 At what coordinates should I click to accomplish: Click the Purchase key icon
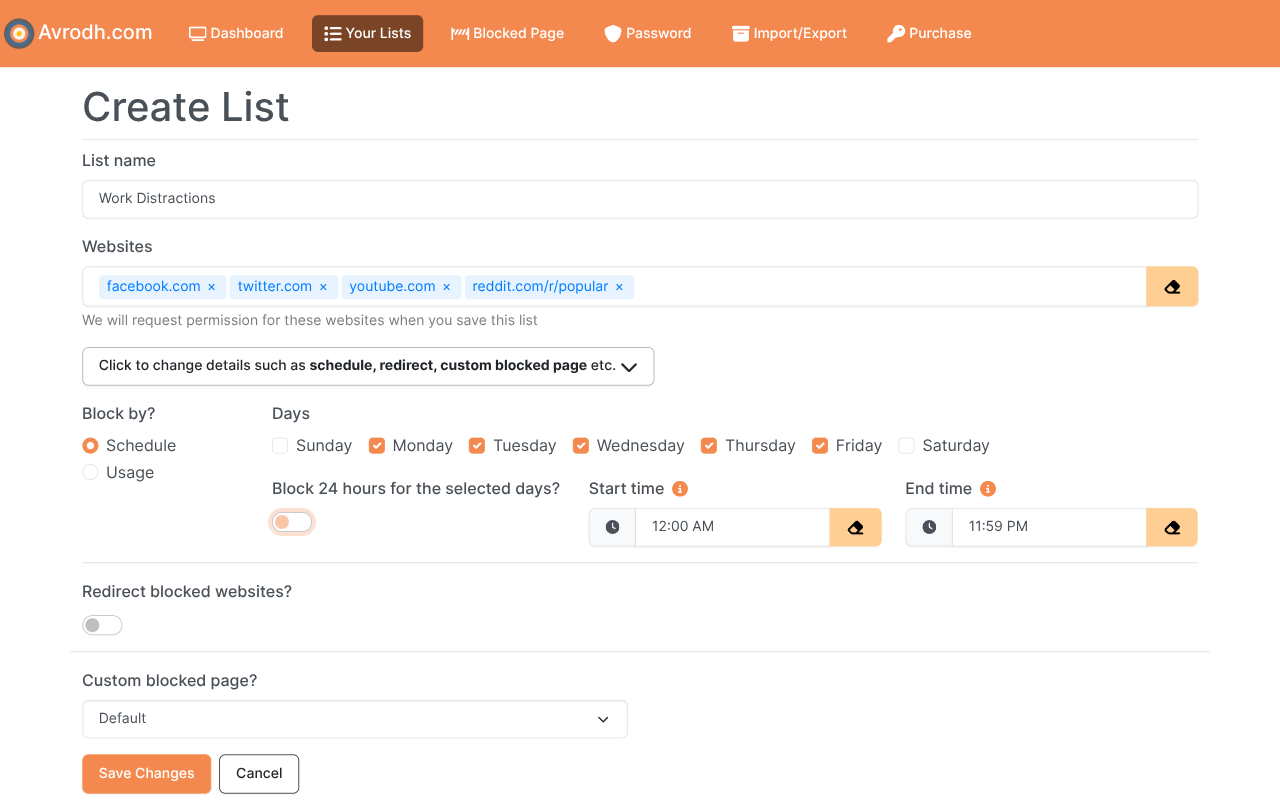896,33
